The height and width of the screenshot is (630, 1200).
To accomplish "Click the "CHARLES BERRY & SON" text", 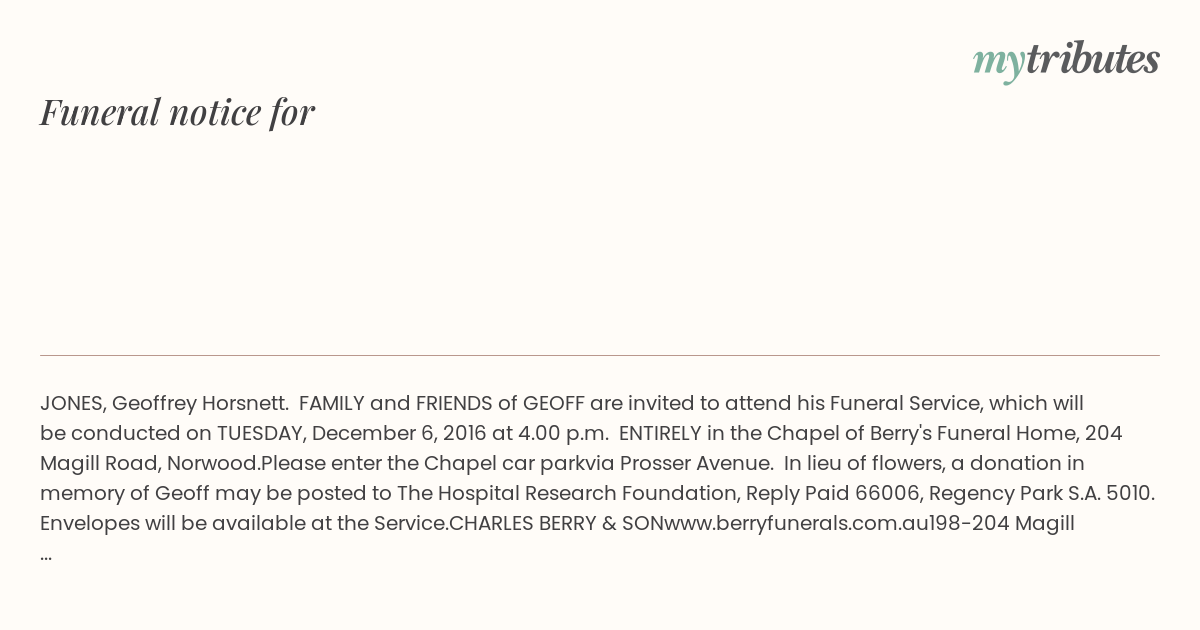I will (x=557, y=524).
